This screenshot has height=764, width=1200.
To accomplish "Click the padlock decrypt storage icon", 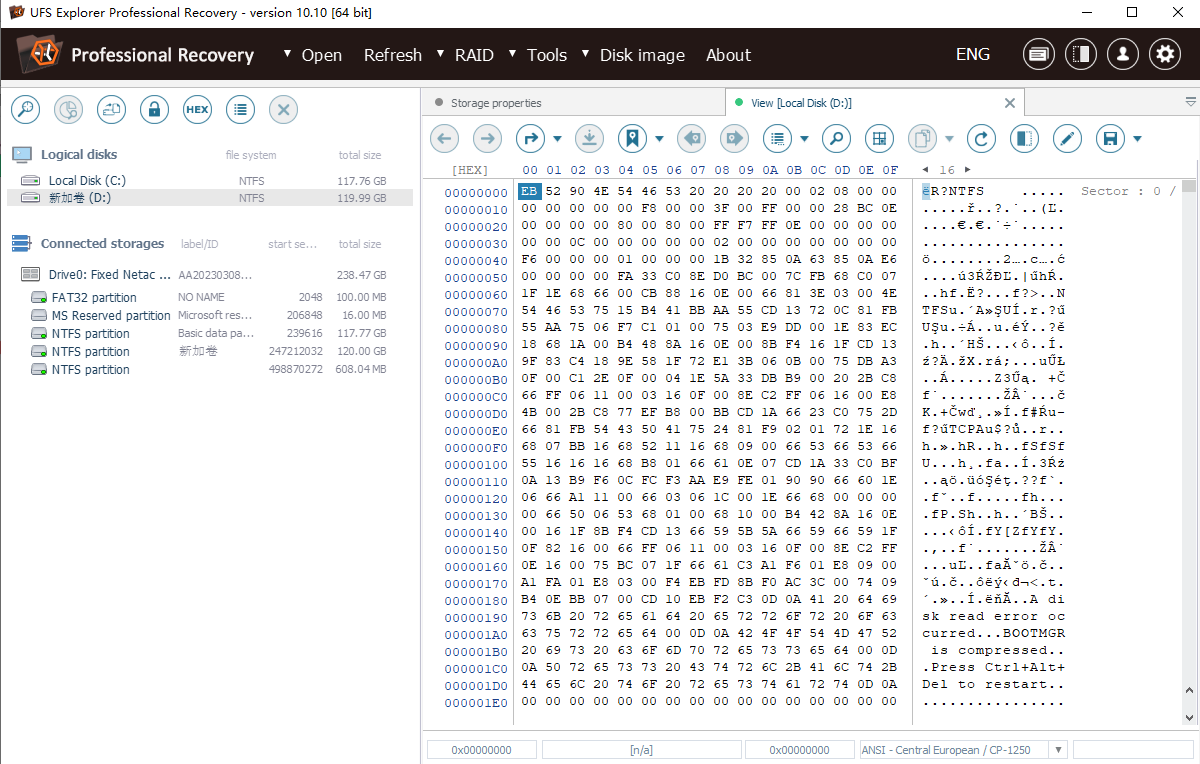I will click(154, 110).
